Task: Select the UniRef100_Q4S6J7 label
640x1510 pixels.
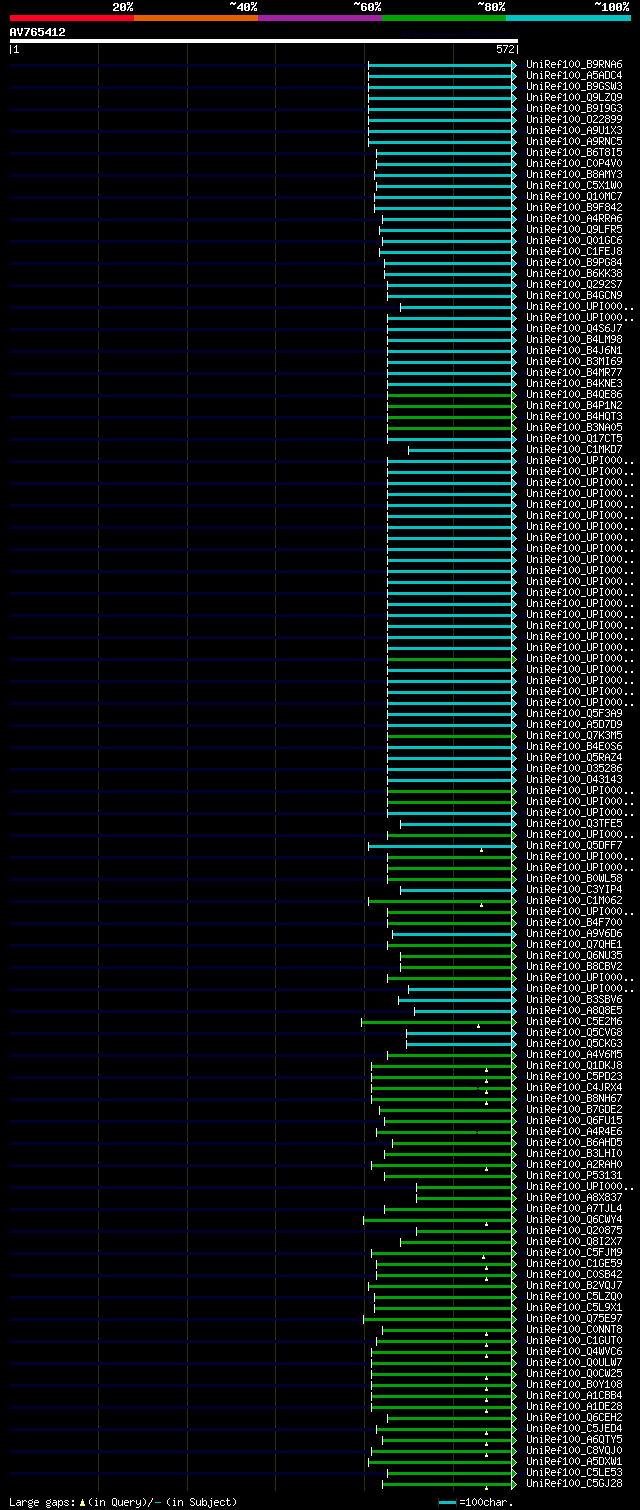Action: pos(574,329)
